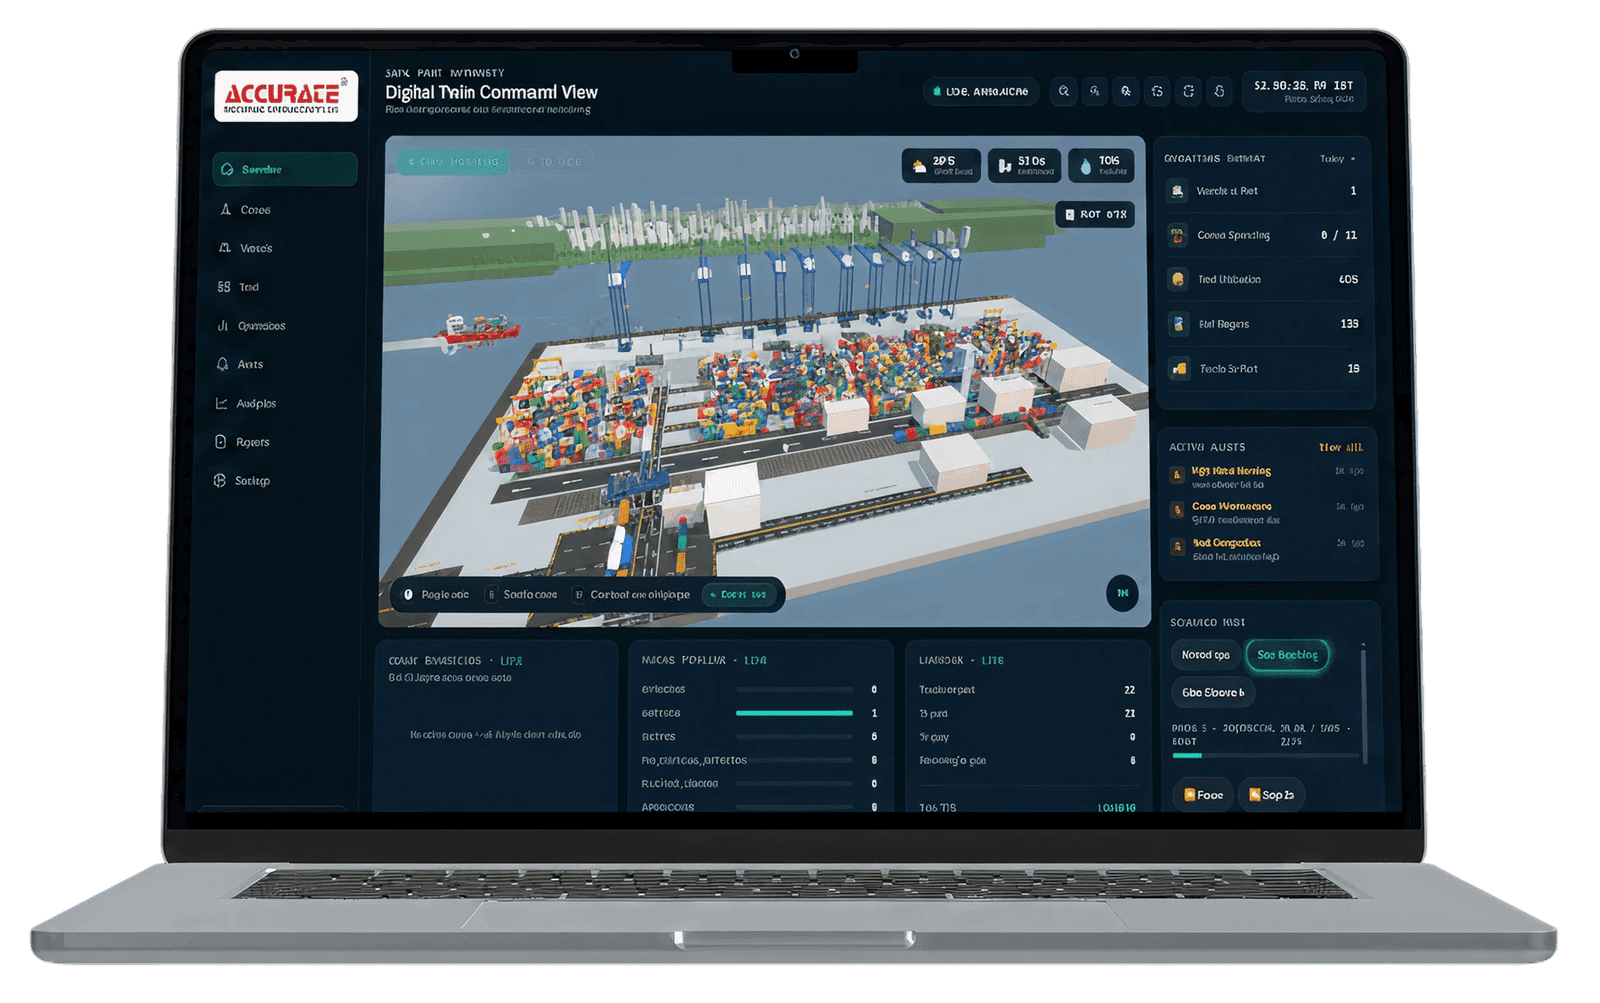
Task: Open the Cores sidebar item
Action: pos(255,210)
